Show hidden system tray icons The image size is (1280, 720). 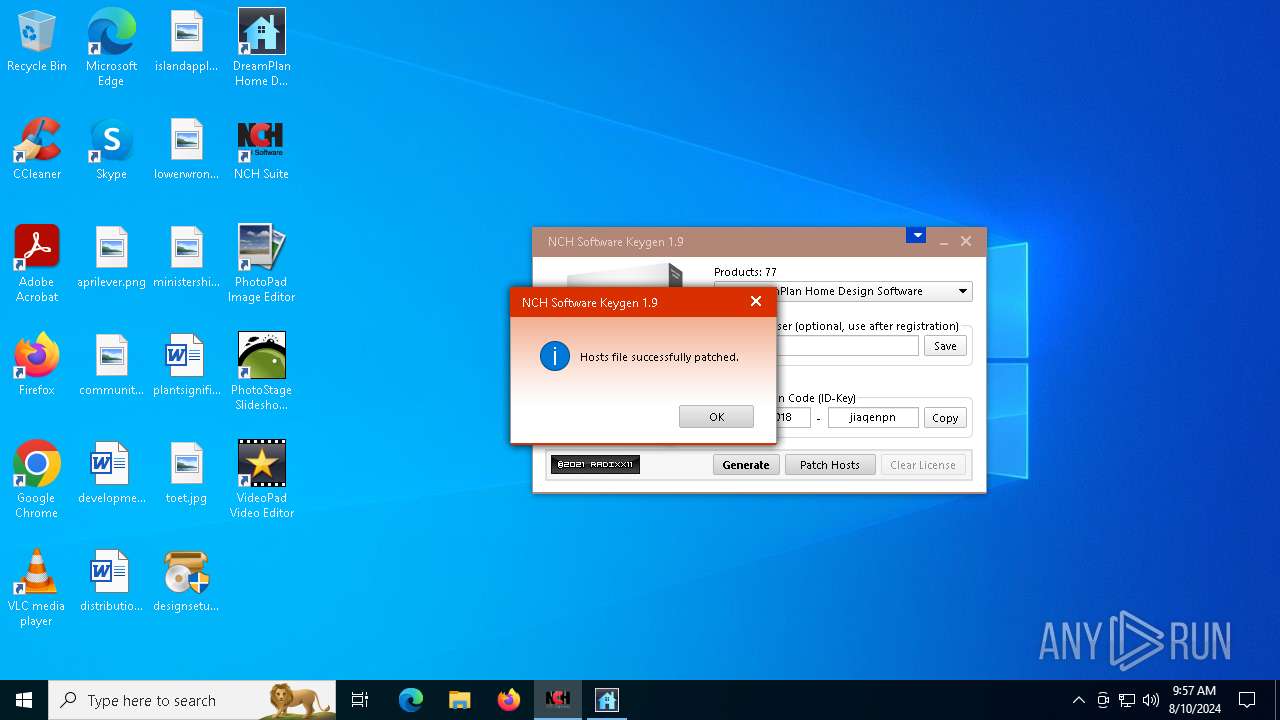pyautogui.click(x=1078, y=700)
